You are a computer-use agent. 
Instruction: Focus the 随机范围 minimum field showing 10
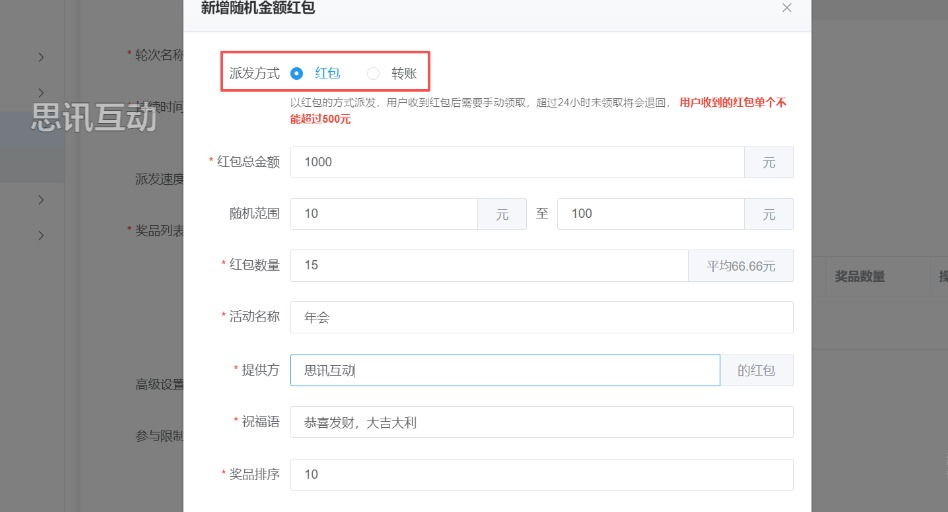[x=383, y=214]
